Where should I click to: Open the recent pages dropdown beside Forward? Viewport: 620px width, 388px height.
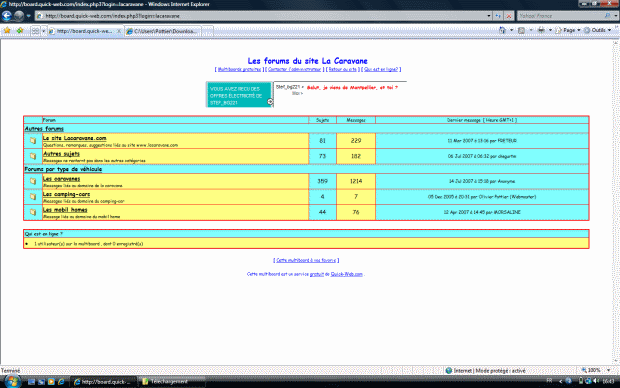(28, 16)
